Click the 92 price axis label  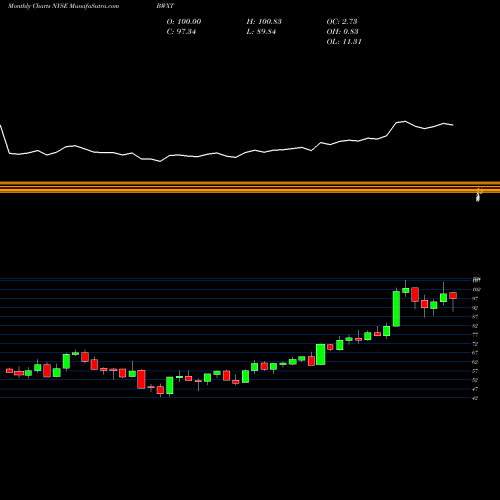click(x=475, y=308)
